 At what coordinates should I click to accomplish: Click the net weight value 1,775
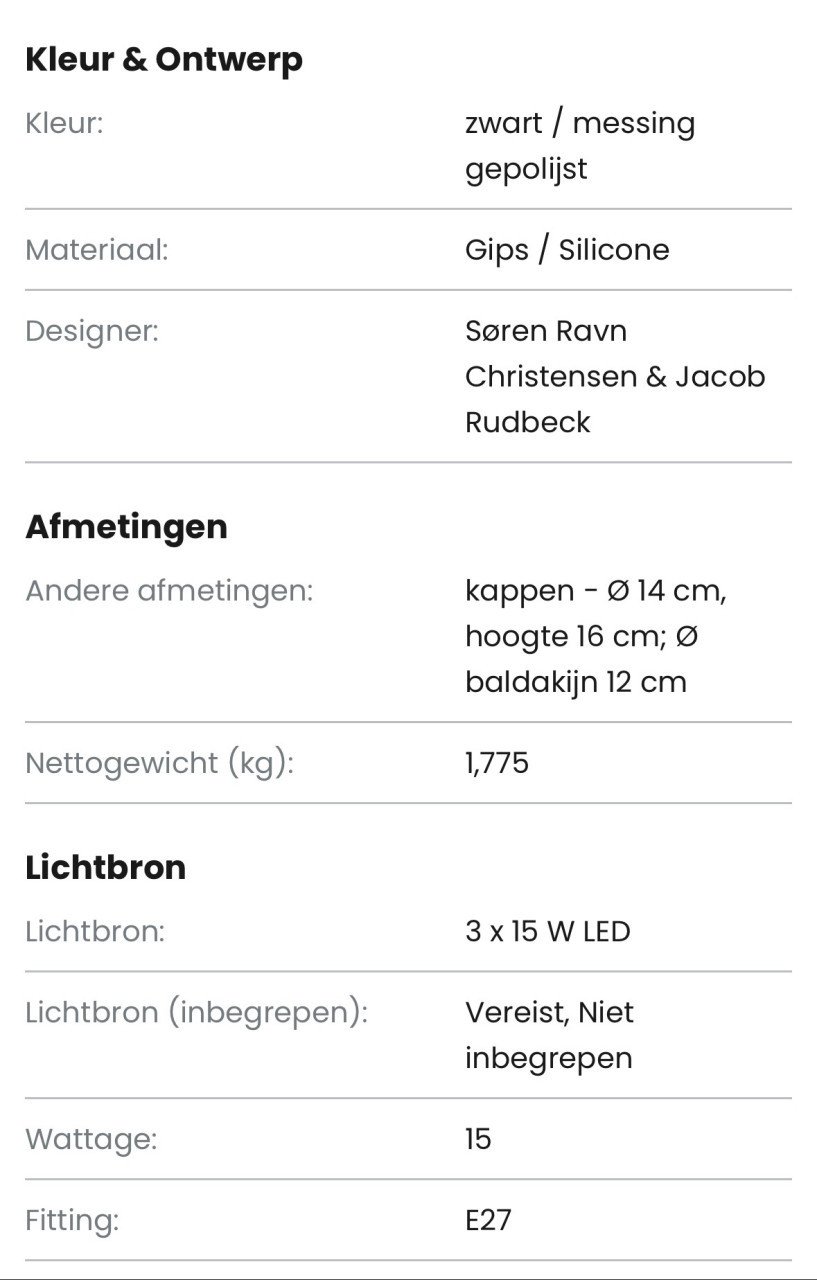click(497, 764)
